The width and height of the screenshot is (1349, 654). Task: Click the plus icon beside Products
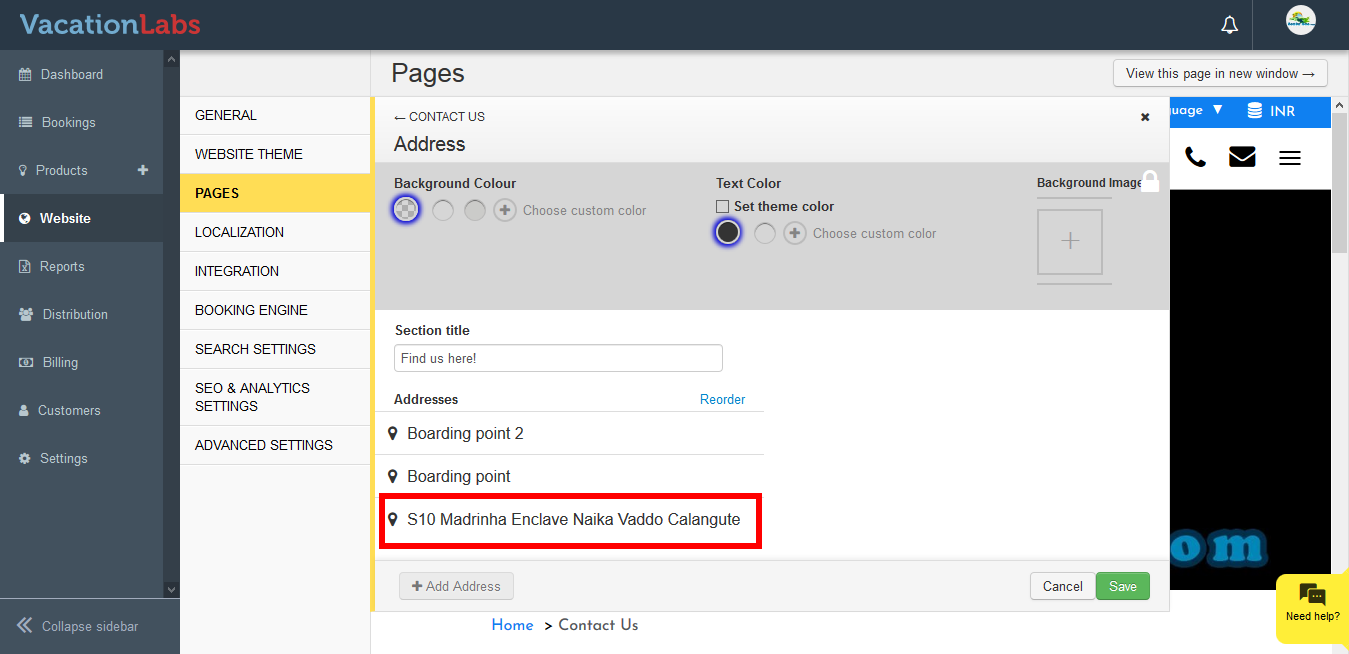coord(143,170)
